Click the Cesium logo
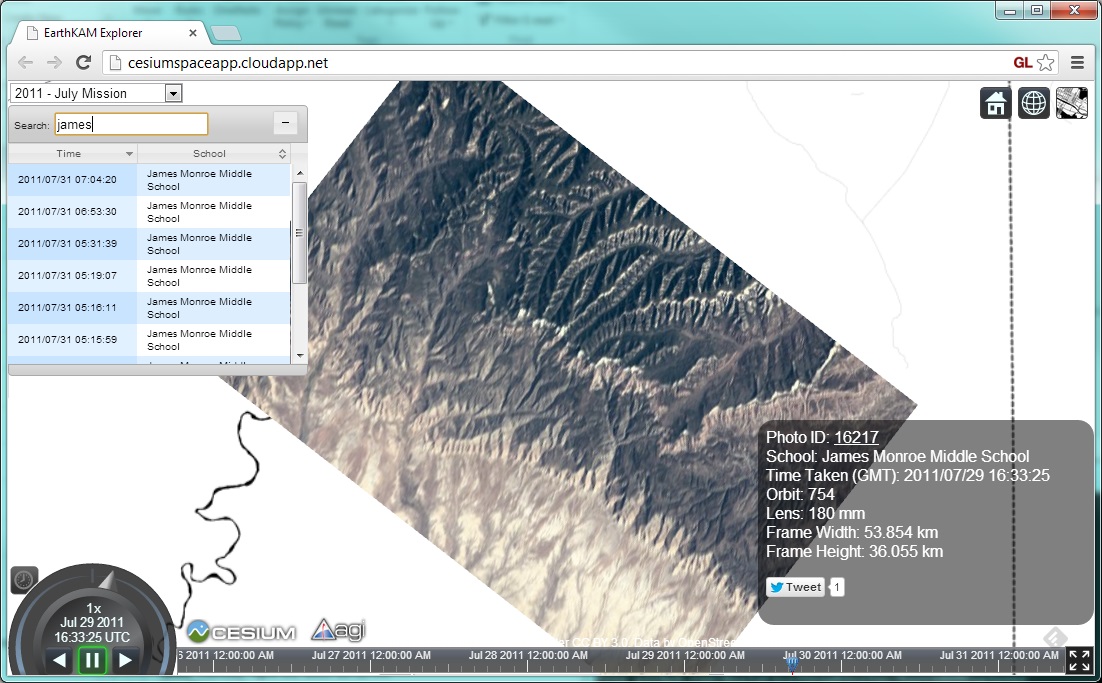 241,631
